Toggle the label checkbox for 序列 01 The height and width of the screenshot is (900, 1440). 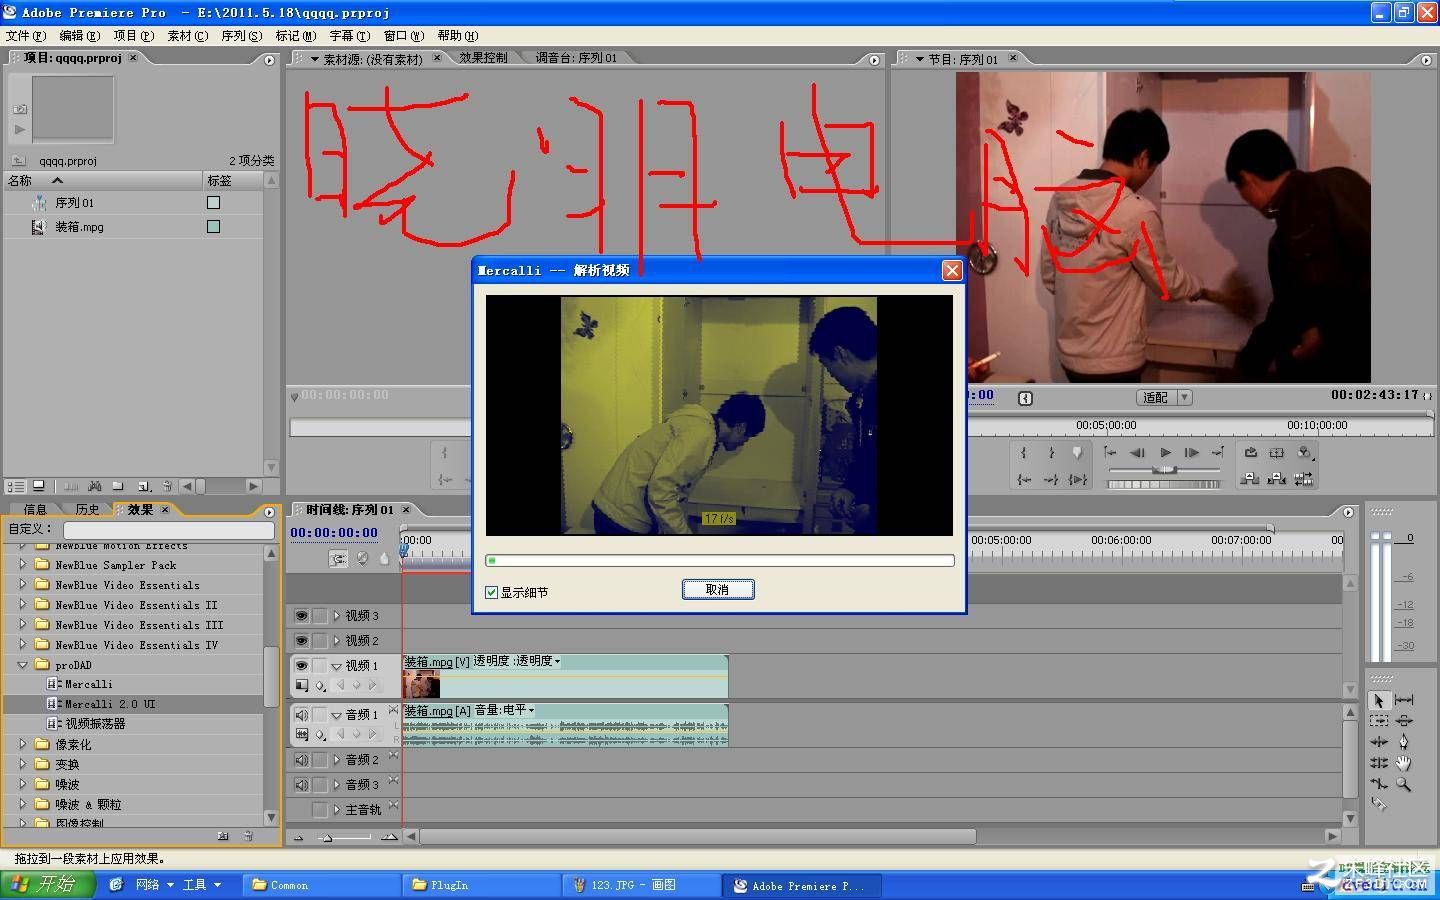[x=213, y=202]
